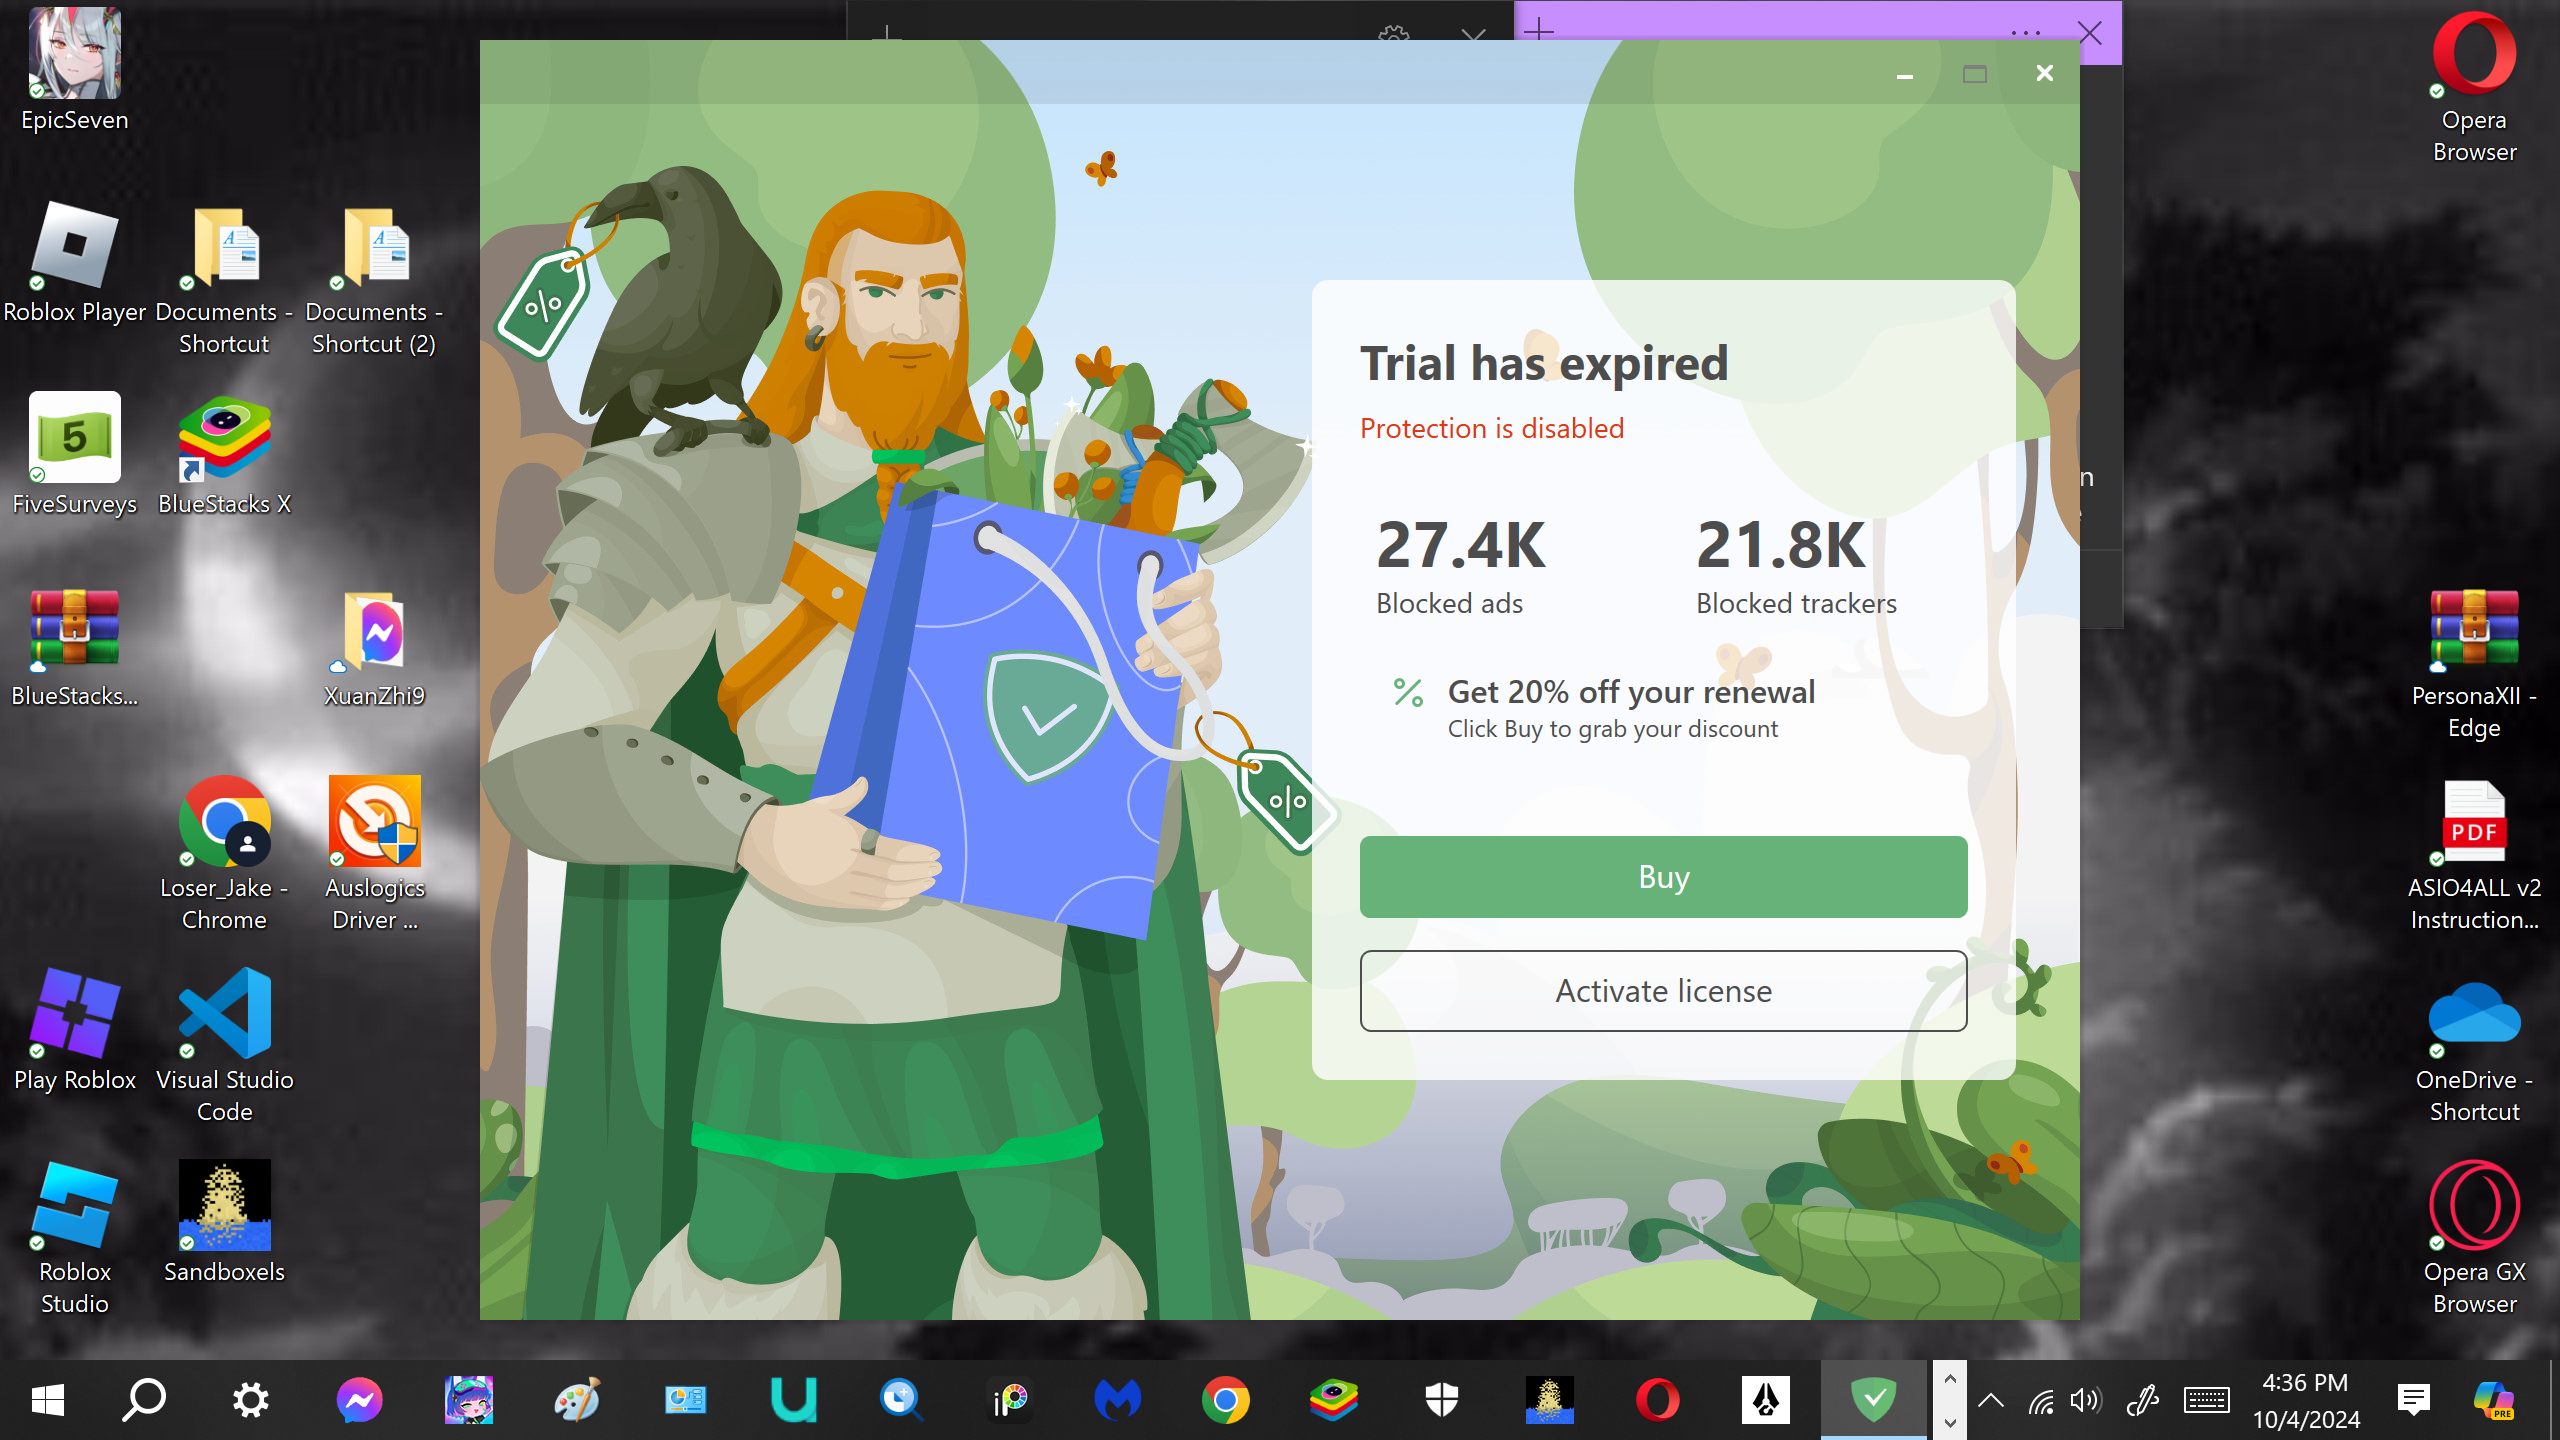Open Google Chrome from the taskbar
2560x1440 pixels.
[x=1226, y=1400]
